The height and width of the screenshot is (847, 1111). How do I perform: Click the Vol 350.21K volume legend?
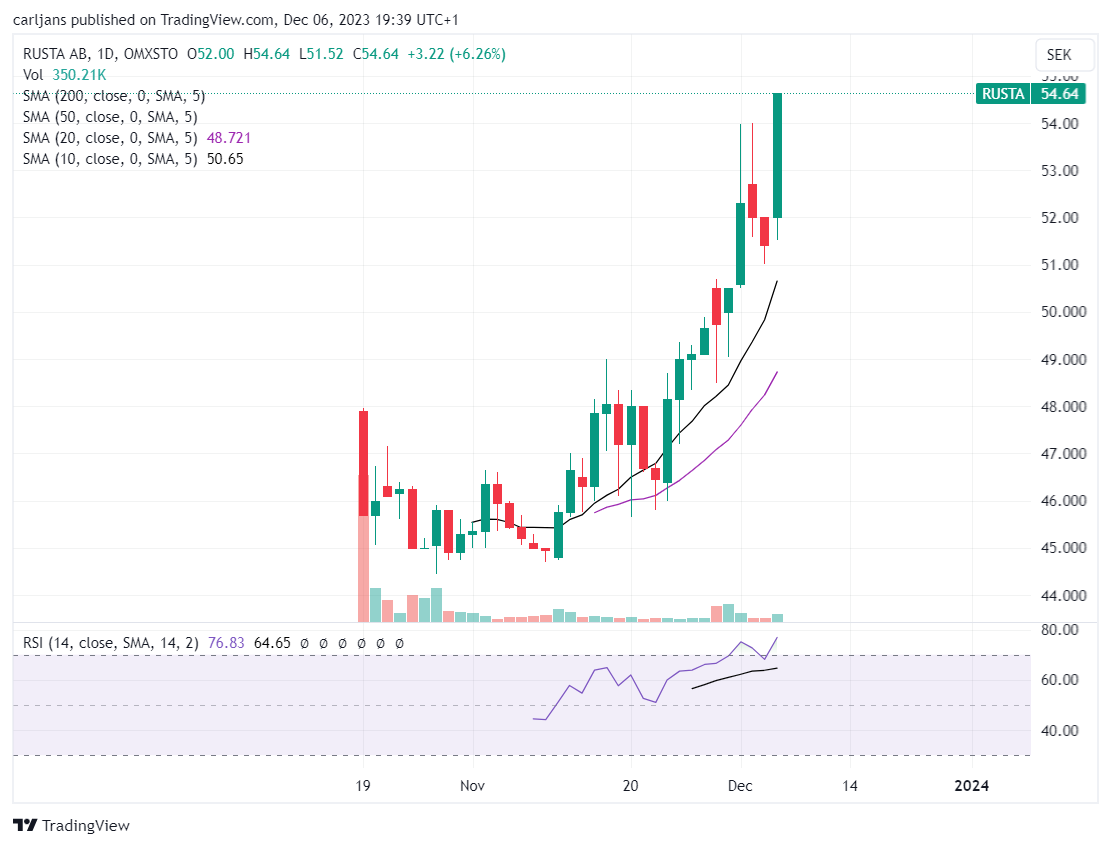pos(64,75)
